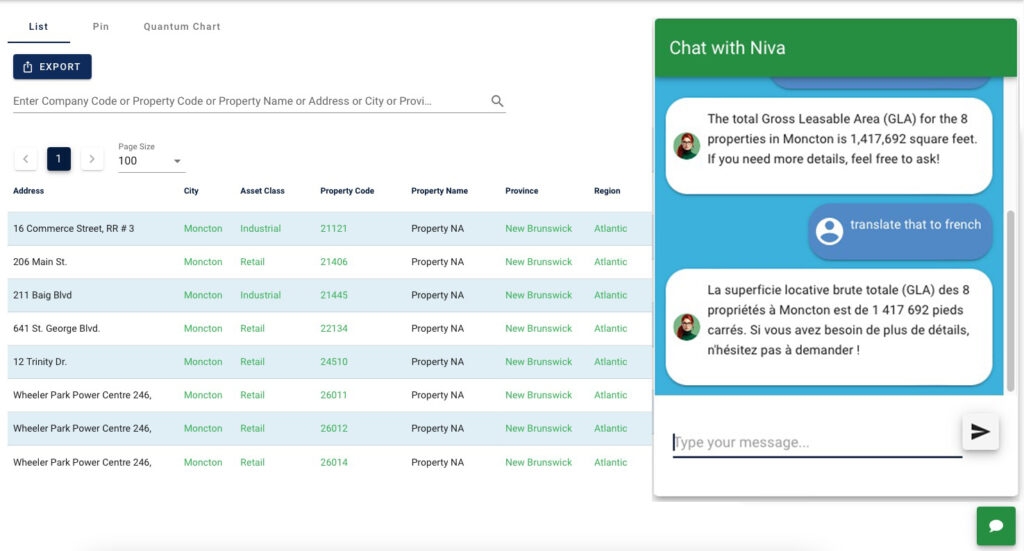Focus the Type your message field
This screenshot has height=551, width=1024.
coord(817,442)
